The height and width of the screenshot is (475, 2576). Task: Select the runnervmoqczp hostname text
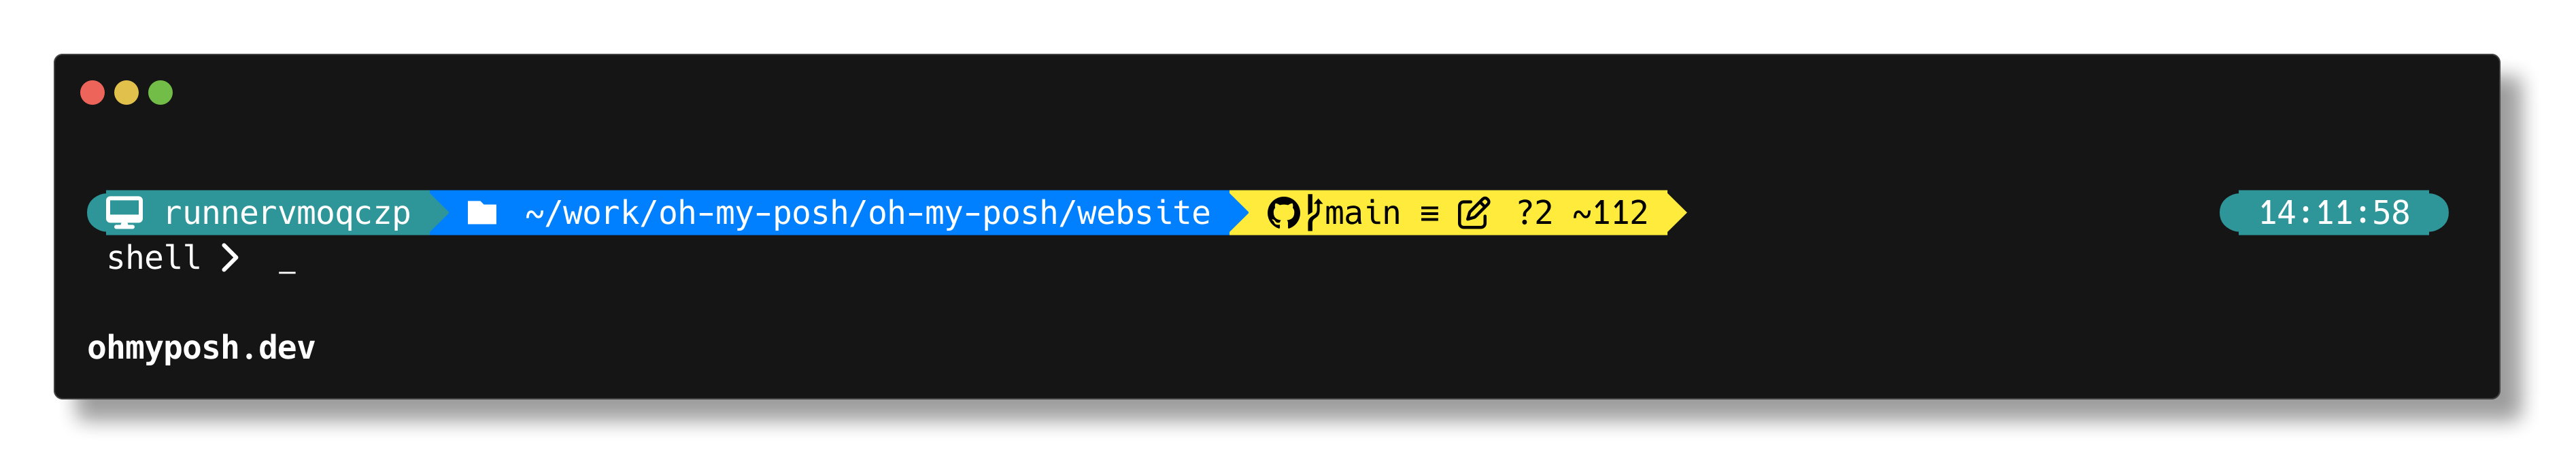[x=287, y=213]
